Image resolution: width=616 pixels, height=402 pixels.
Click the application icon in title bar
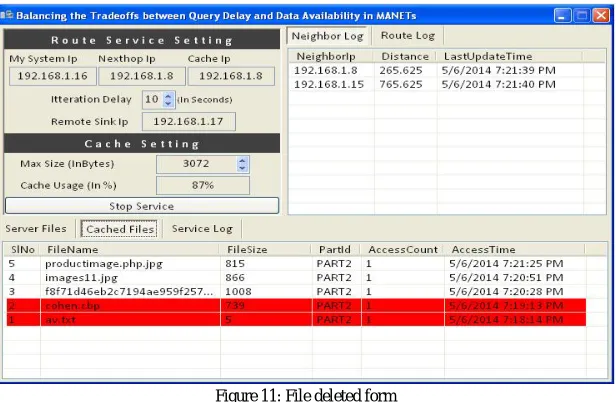point(7,15)
